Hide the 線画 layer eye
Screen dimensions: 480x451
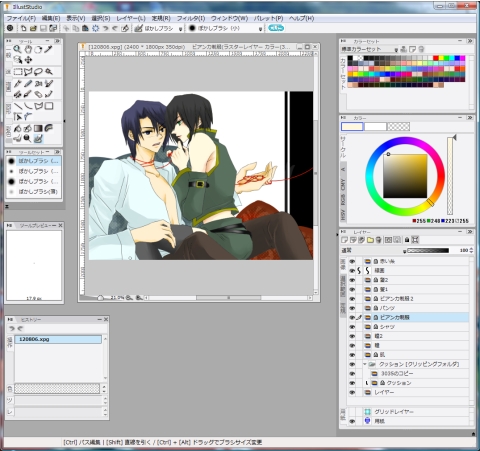352,271
